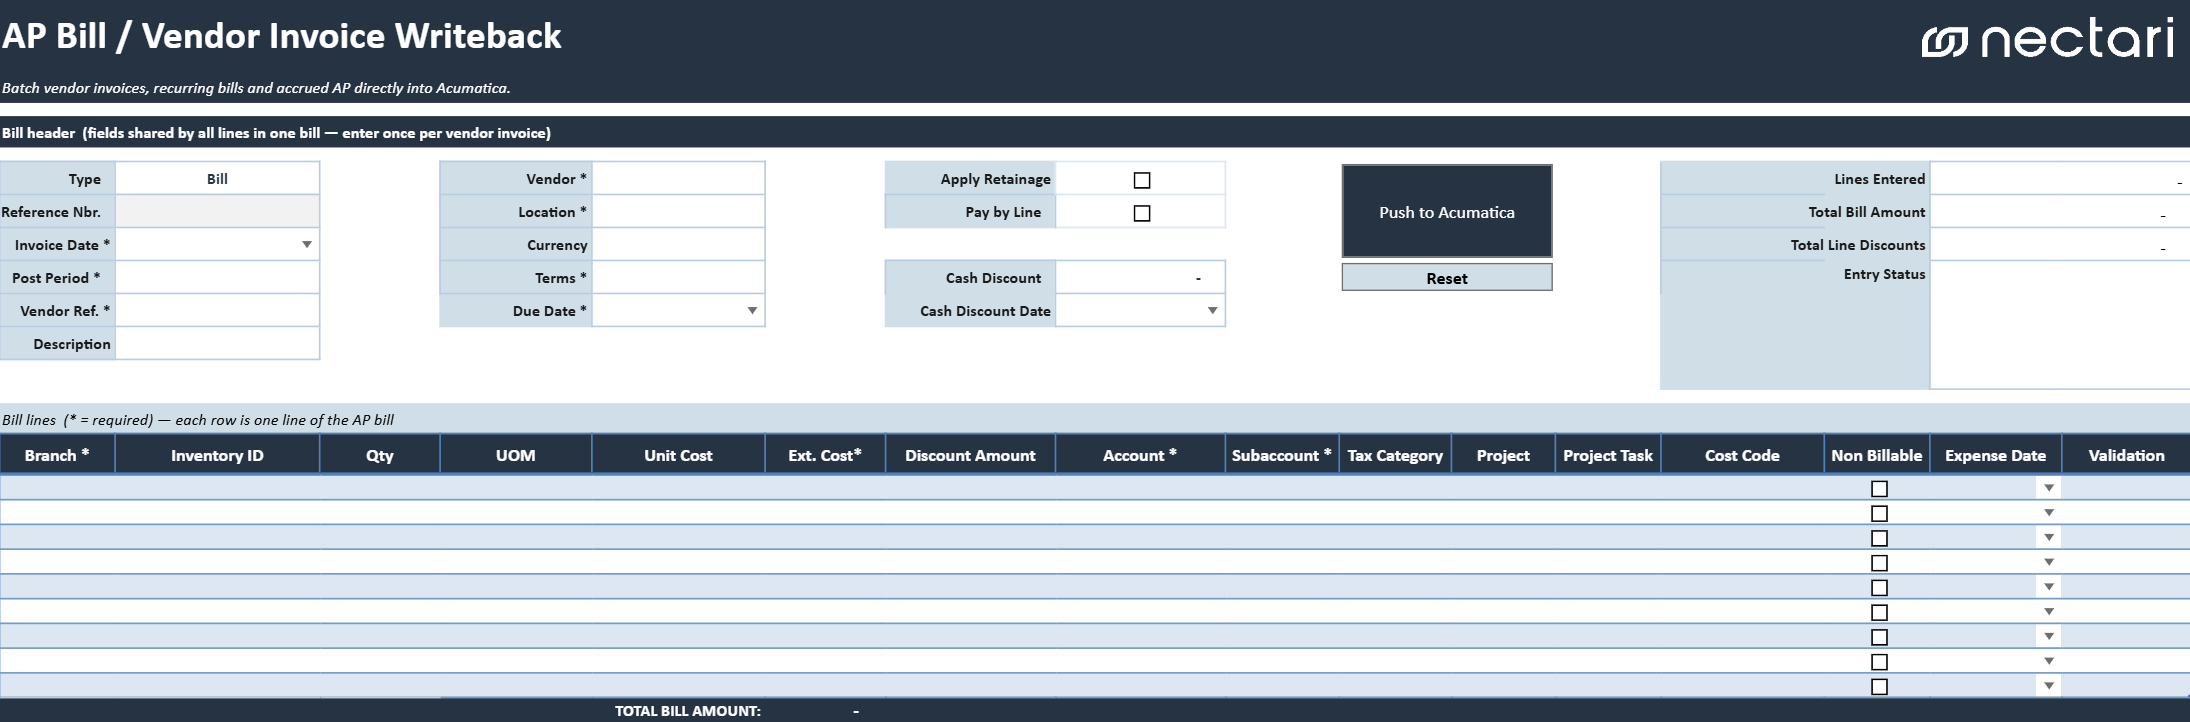Screen dimensions: 2190x722
Task: Tick Non Billable checkbox in ninth bill line
Action: click(x=1879, y=687)
